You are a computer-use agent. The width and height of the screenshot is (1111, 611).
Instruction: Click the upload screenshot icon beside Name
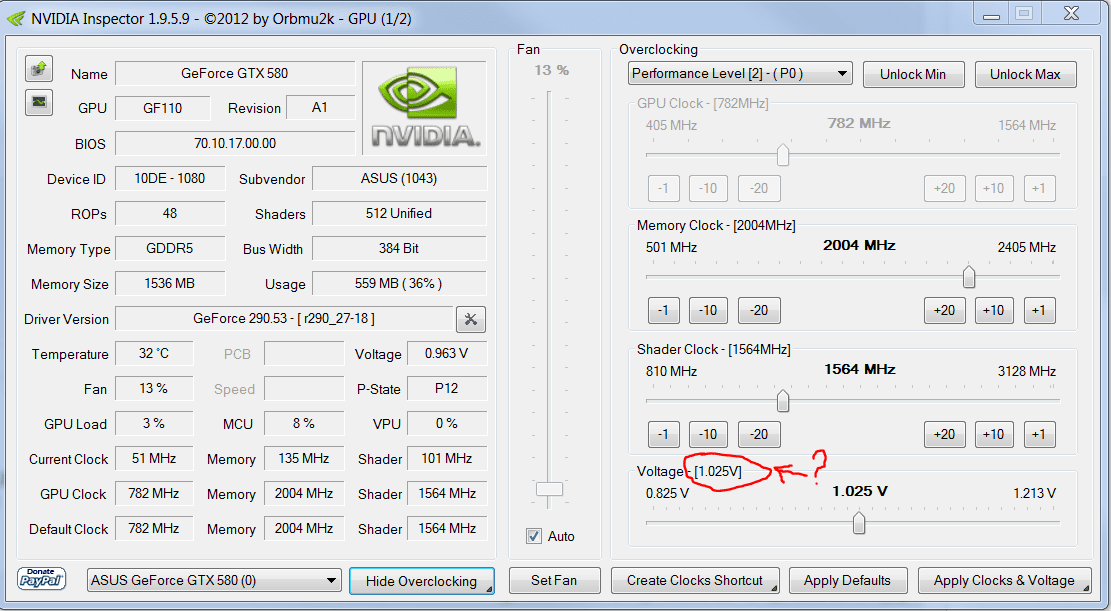point(39,69)
